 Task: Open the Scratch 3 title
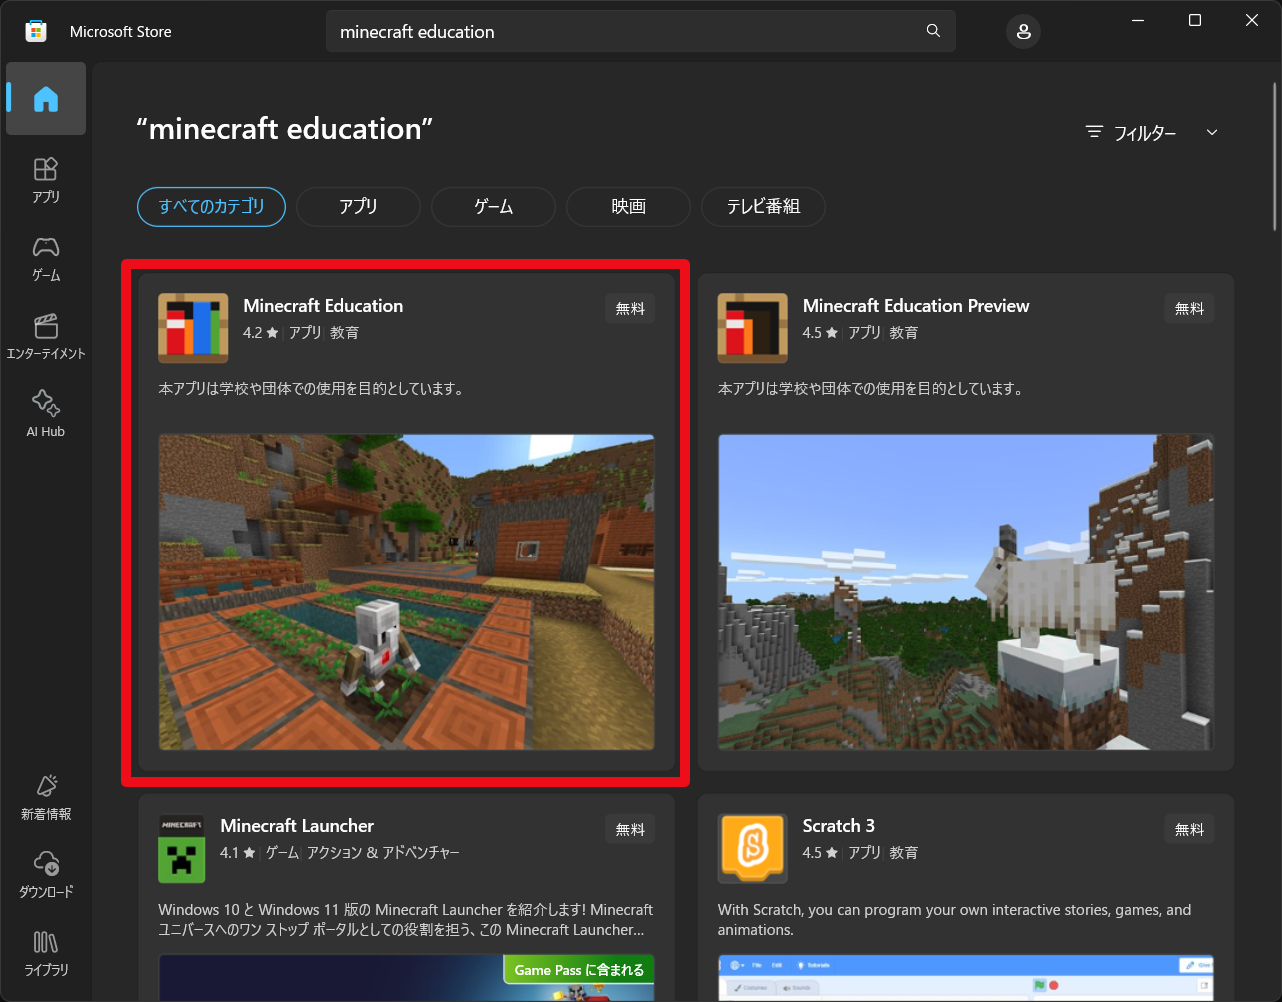839,826
